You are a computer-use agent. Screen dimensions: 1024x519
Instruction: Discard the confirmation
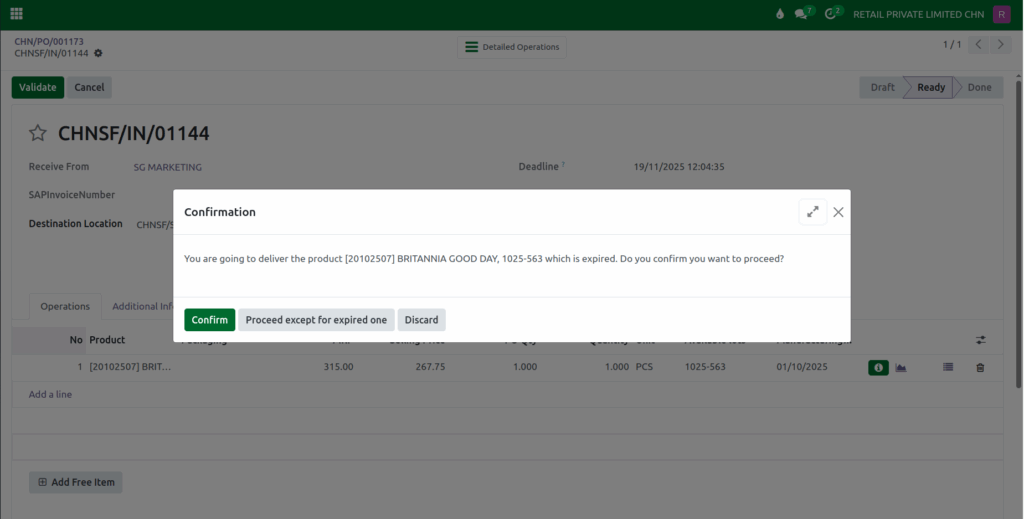(x=421, y=320)
